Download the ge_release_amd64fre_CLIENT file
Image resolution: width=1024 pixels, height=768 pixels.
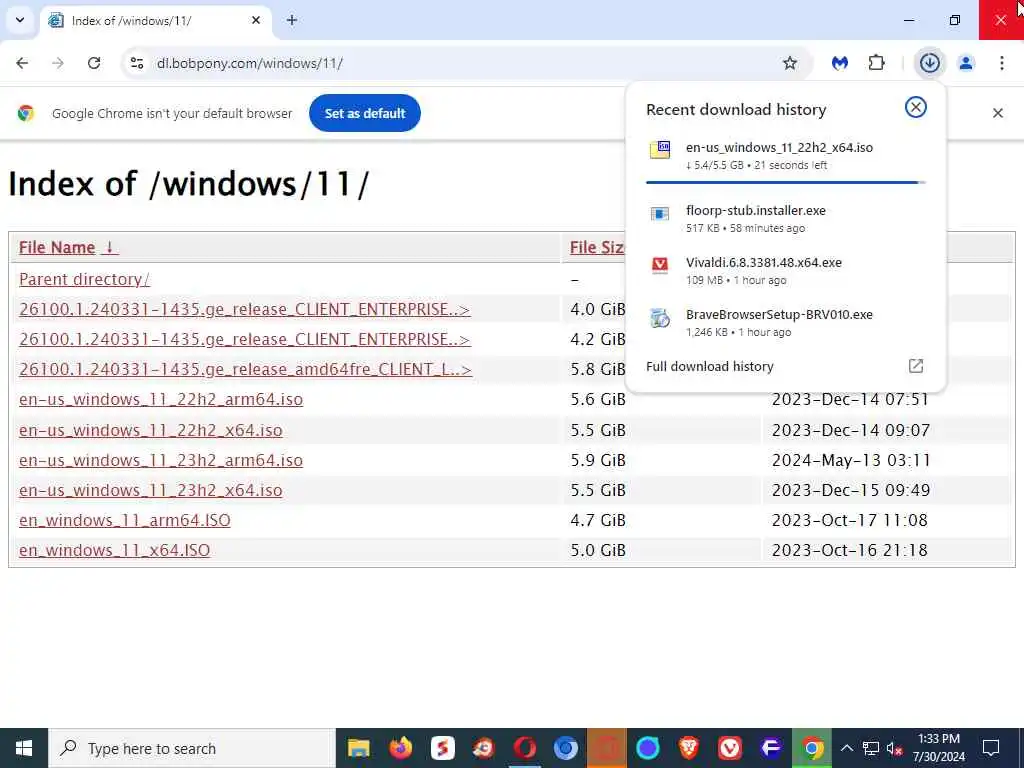245,370
